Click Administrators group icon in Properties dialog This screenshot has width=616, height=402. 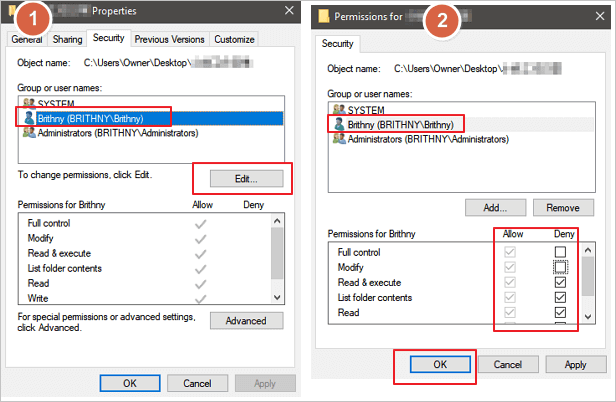pyautogui.click(x=28, y=131)
